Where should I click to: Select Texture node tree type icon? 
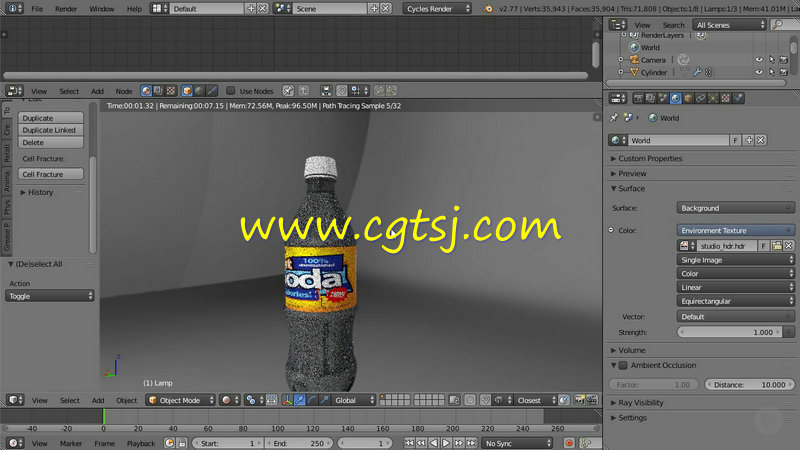click(171, 91)
